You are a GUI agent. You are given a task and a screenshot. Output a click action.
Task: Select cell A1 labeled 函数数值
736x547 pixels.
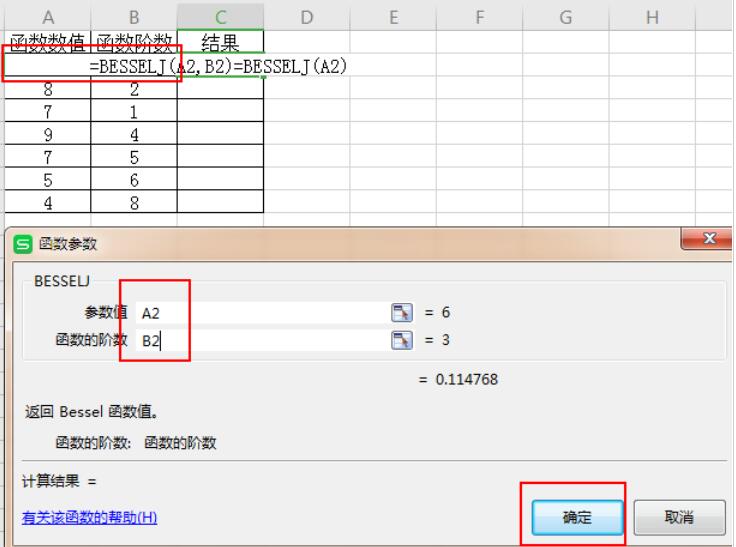pos(47,42)
